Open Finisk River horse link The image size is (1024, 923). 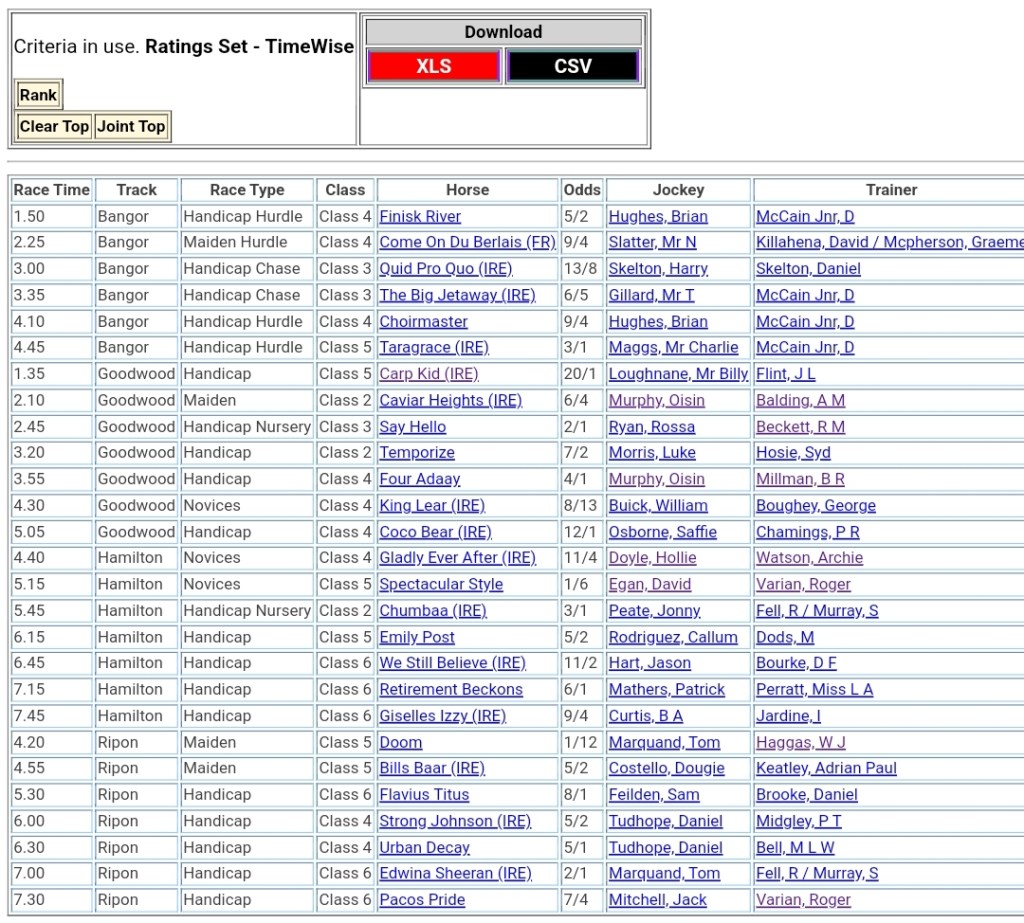pos(420,216)
